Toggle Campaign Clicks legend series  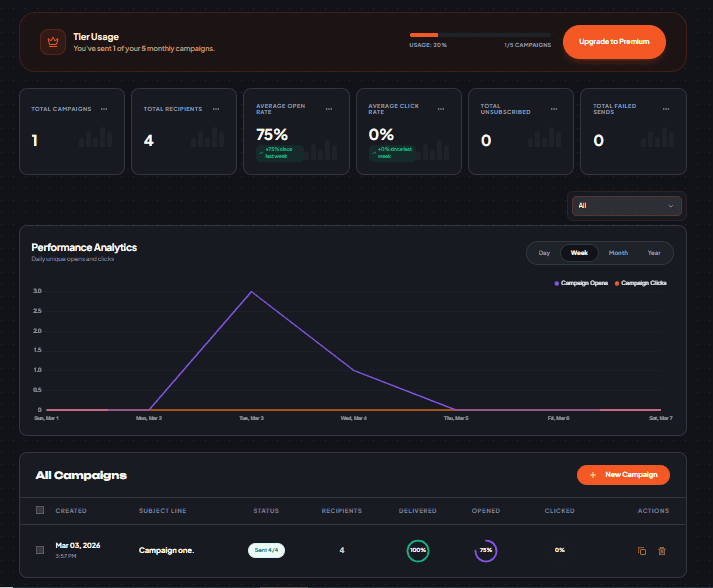(641, 283)
